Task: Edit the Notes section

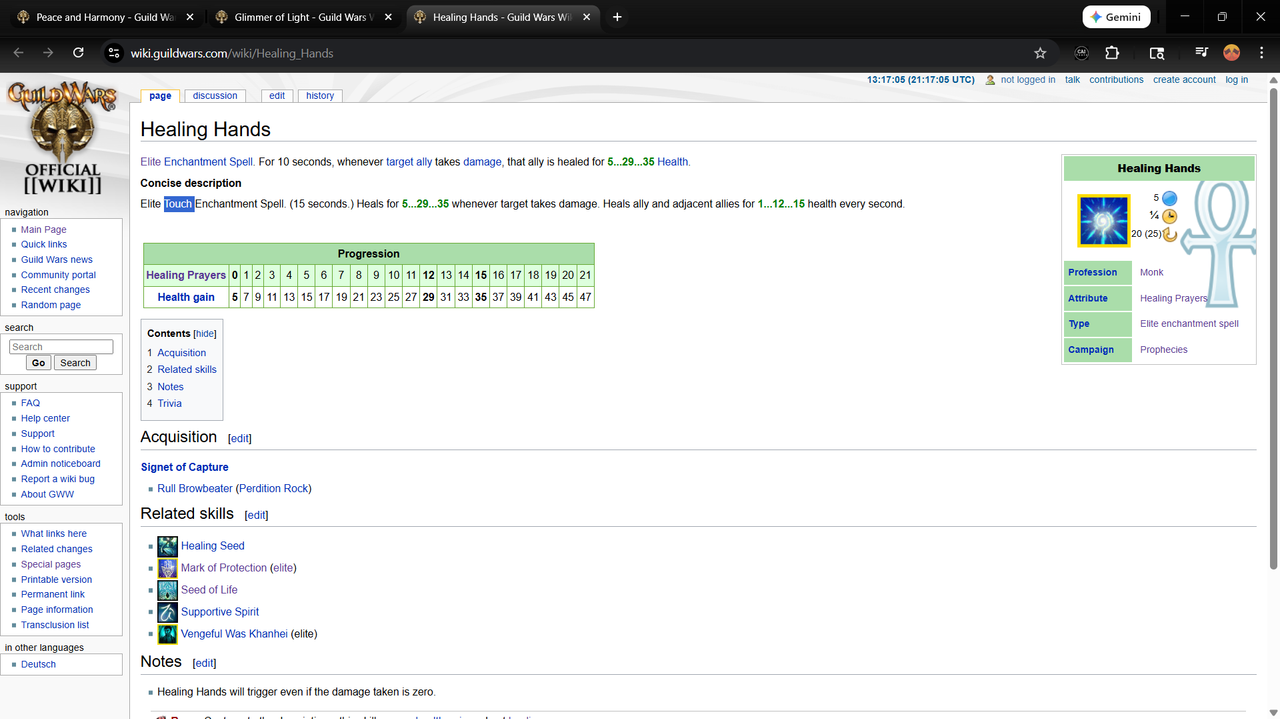Action: 204,663
